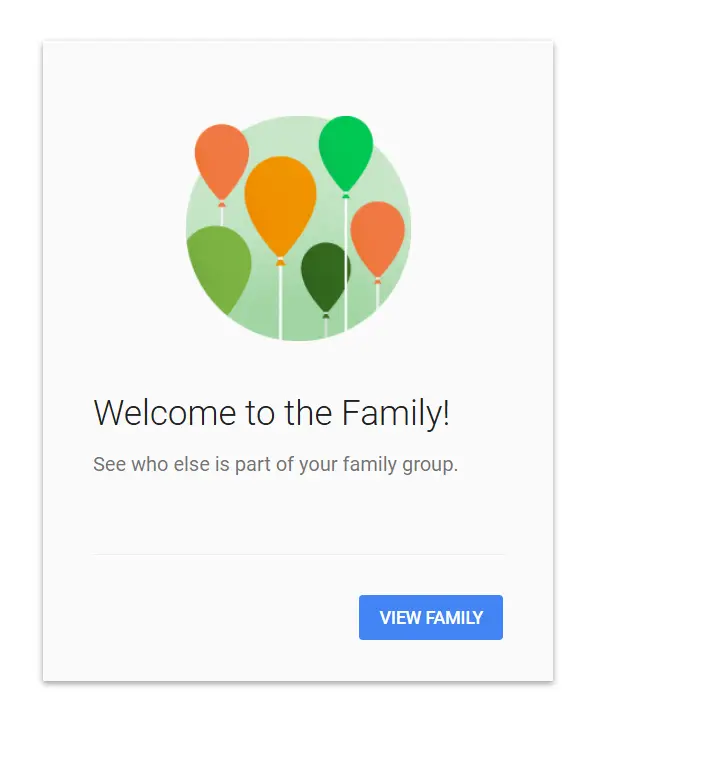
Task: Click the words "family group" in the subtitle
Action: pyautogui.click(x=400, y=464)
